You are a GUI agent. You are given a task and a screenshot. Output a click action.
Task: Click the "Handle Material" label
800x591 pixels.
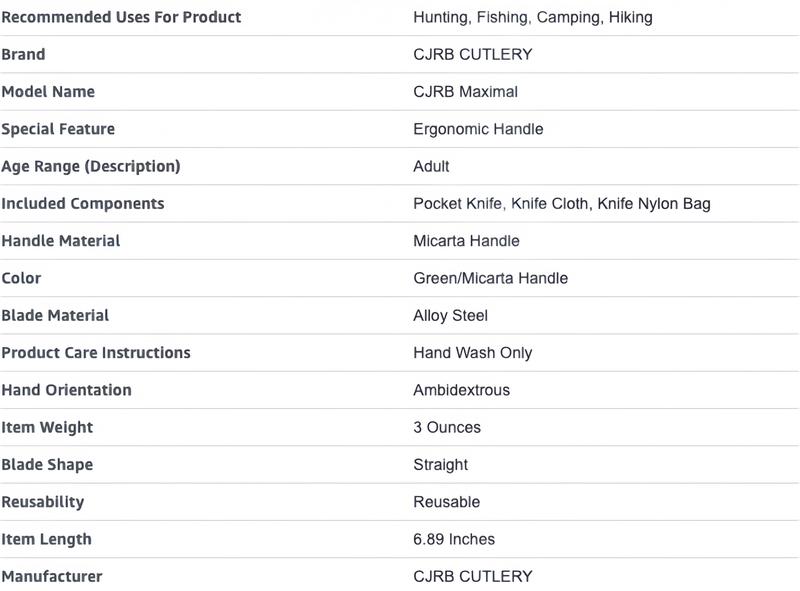pos(60,241)
